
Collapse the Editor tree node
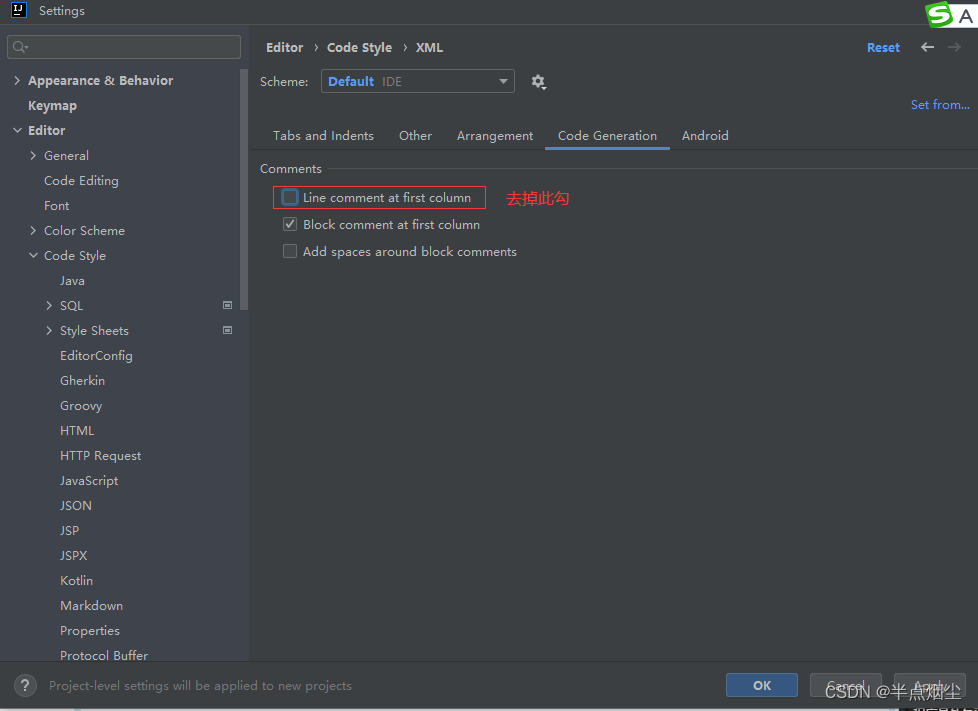coord(17,130)
